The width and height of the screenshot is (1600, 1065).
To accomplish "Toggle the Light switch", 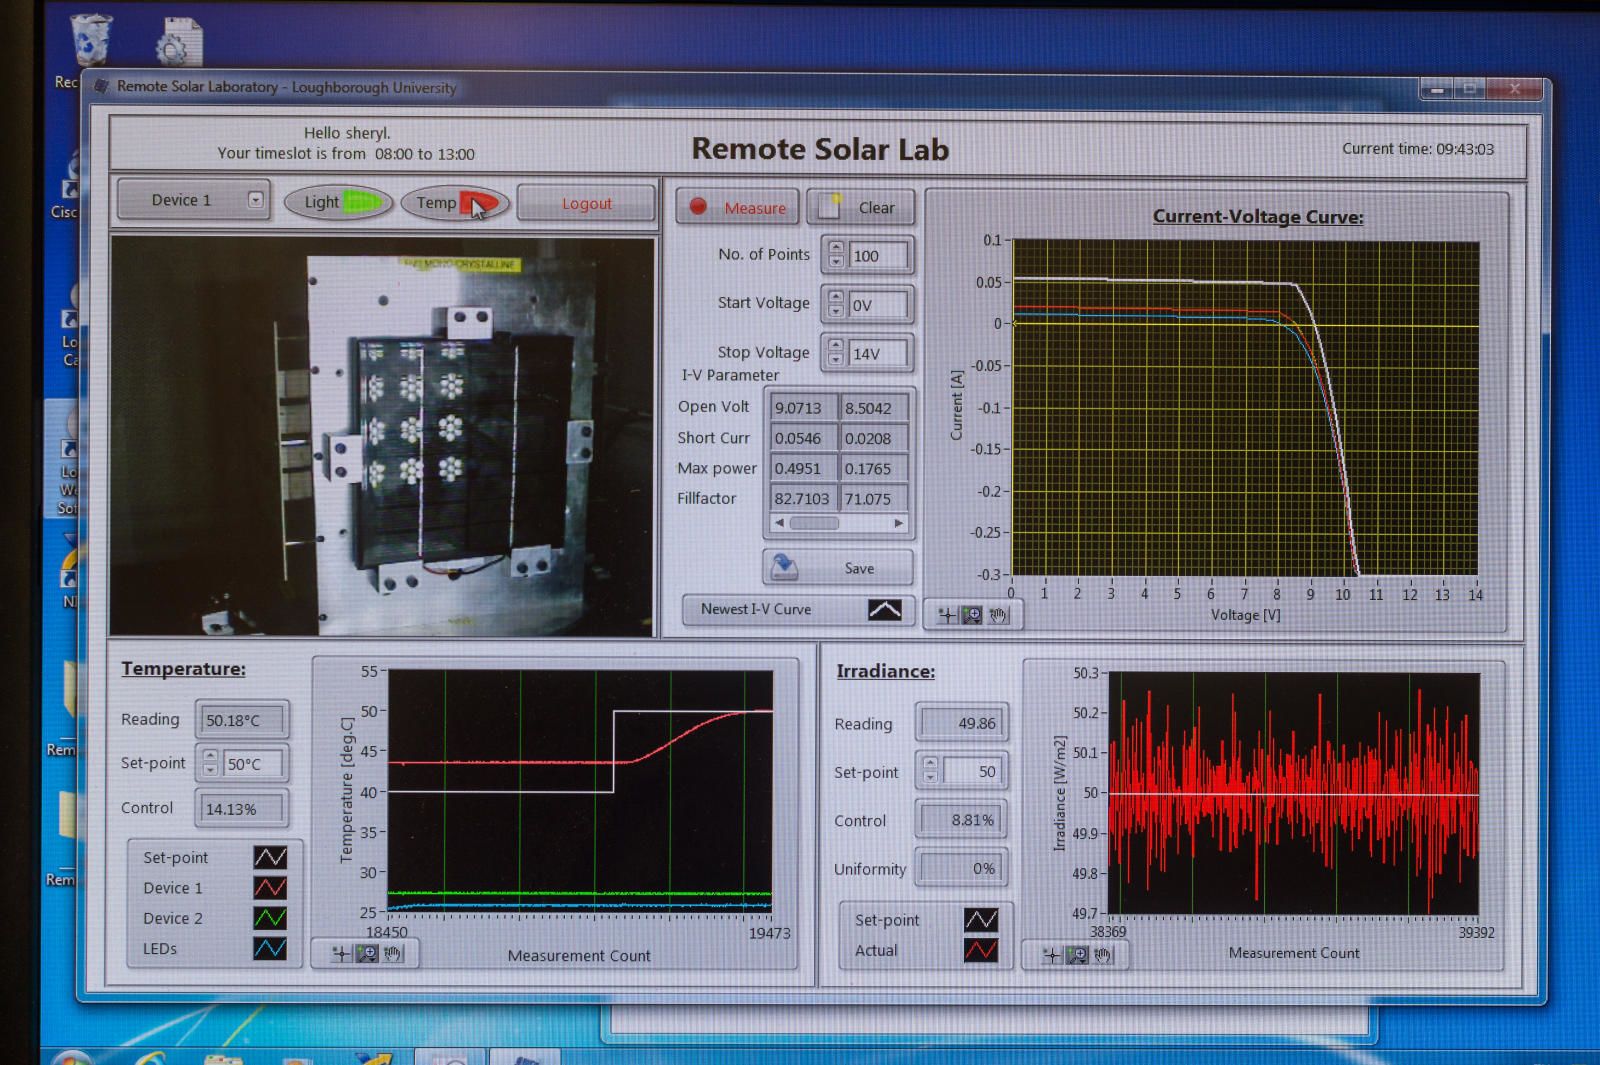I will [338, 202].
